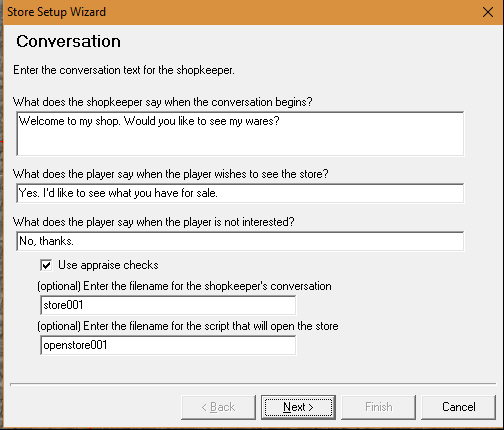Click the 'Use appraise checks' label text

point(108,265)
